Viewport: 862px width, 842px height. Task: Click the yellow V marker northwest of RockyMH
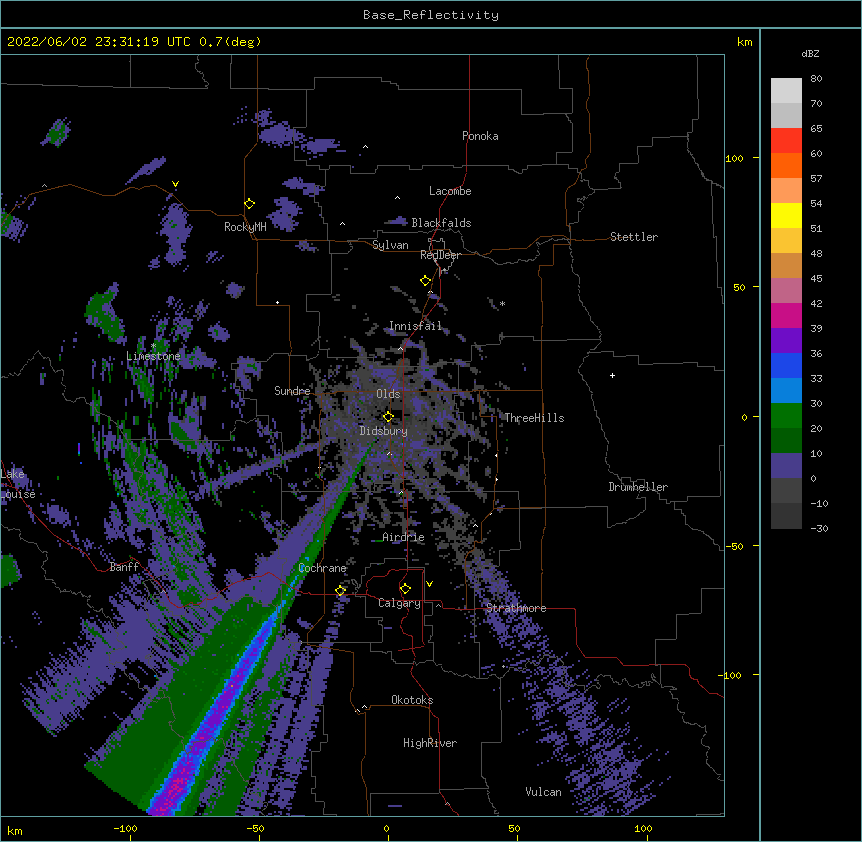point(175,184)
